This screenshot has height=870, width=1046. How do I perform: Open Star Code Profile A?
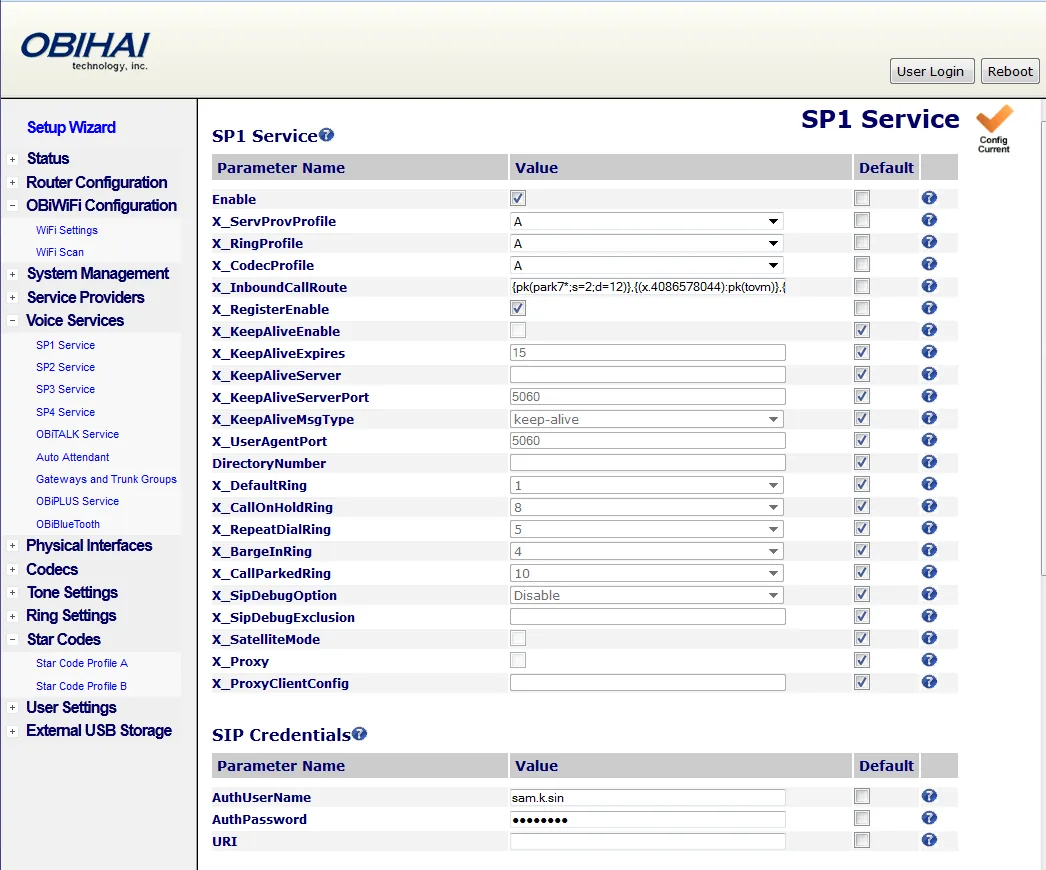pyautogui.click(x=81, y=663)
